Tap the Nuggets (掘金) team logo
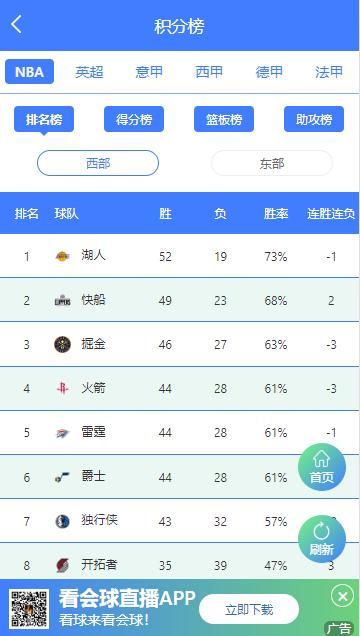Image resolution: width=360 pixels, height=636 pixels. pyautogui.click(x=62, y=344)
